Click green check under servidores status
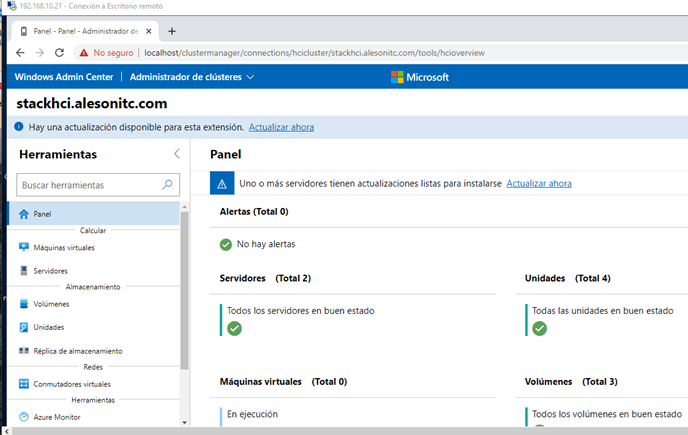 [x=234, y=328]
